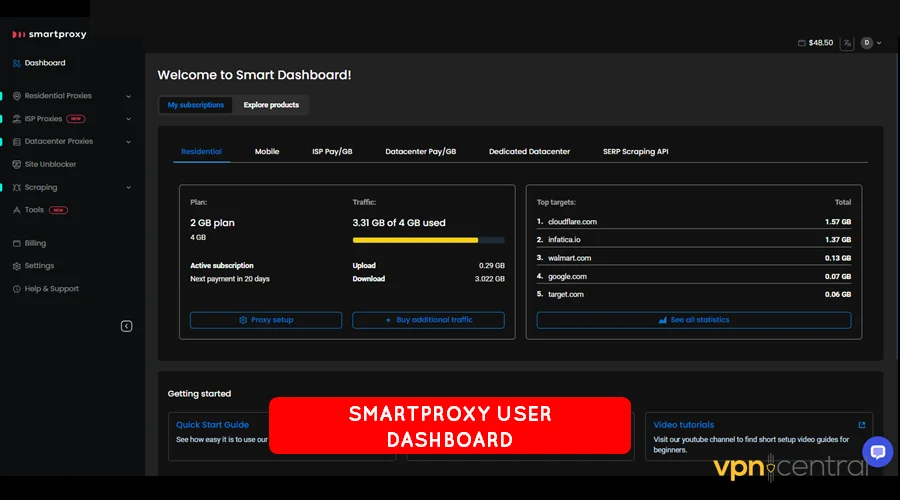Viewport: 900px width, 500px height.
Task: Open Dashboard from the sidebar
Action: pyautogui.click(x=39, y=63)
